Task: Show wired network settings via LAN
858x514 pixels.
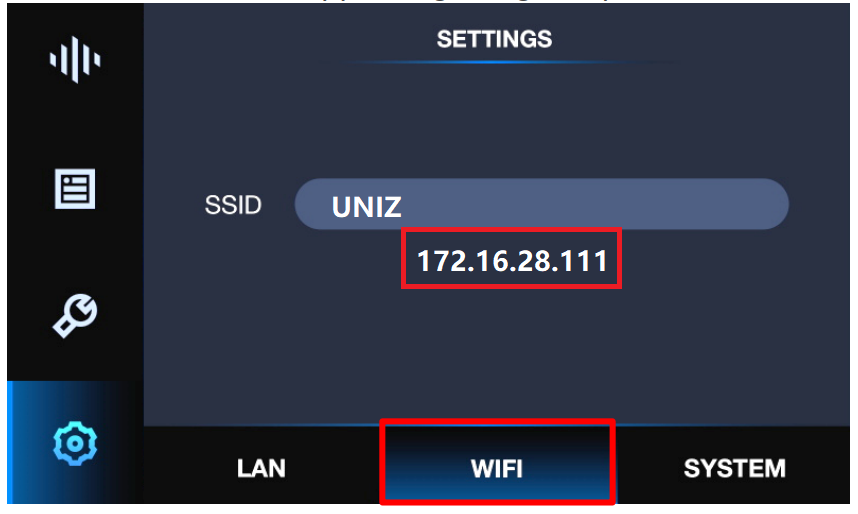Action: (x=261, y=469)
